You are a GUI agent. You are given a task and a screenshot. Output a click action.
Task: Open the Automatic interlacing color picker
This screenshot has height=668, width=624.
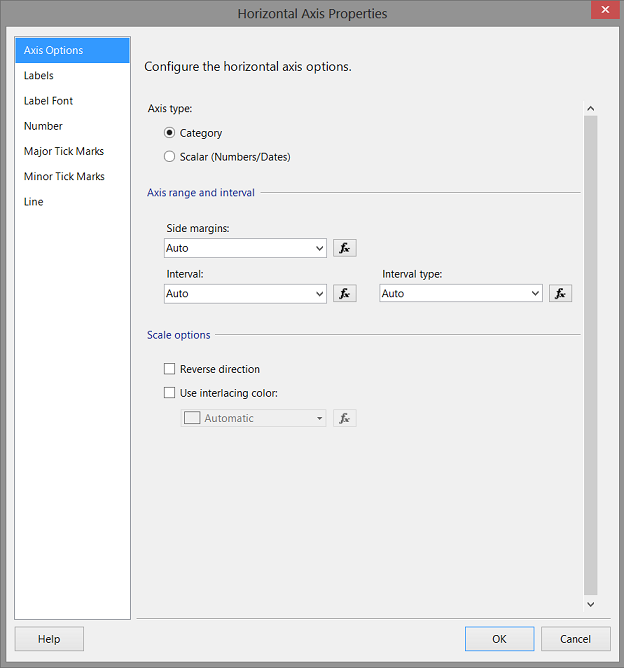click(254, 418)
